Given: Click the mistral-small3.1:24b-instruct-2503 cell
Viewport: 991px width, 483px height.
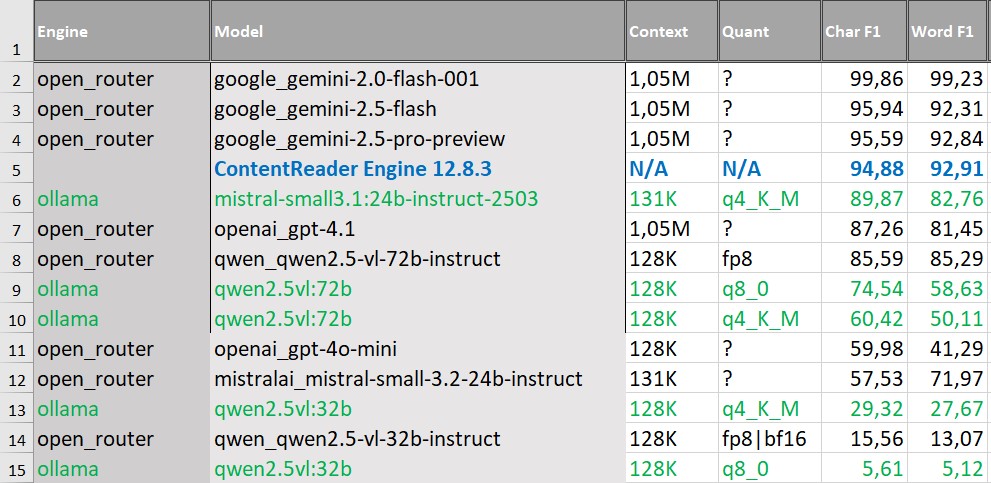Looking at the screenshot, I should coord(376,199).
